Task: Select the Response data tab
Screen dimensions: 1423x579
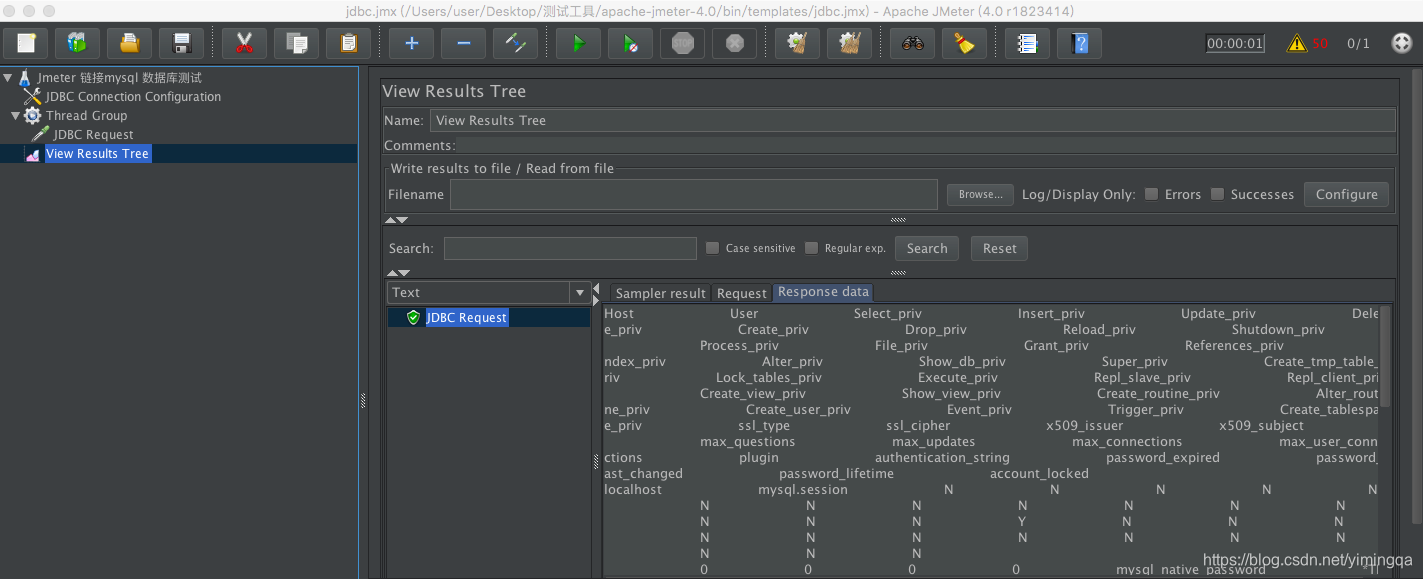Action: click(823, 292)
